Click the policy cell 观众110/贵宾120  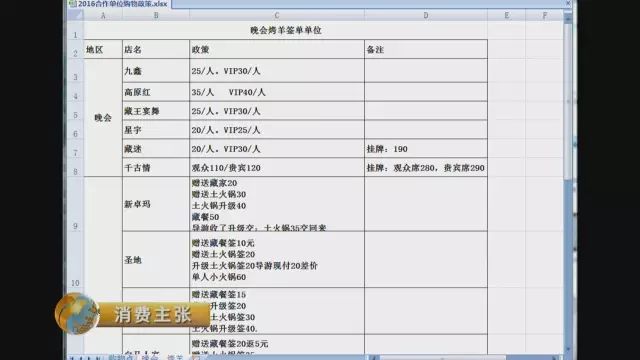tap(277, 167)
